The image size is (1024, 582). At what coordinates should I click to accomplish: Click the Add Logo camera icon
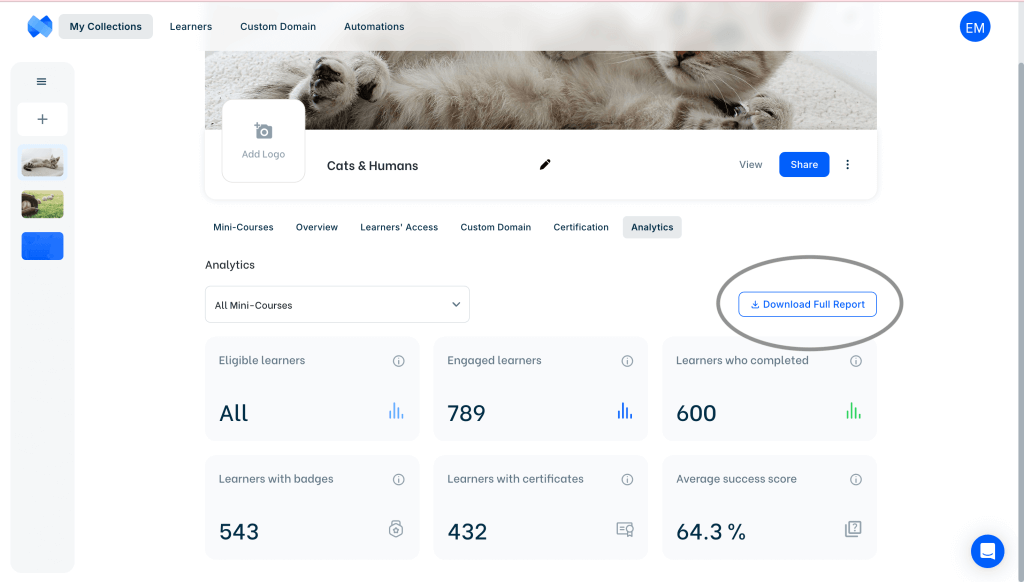click(x=263, y=131)
